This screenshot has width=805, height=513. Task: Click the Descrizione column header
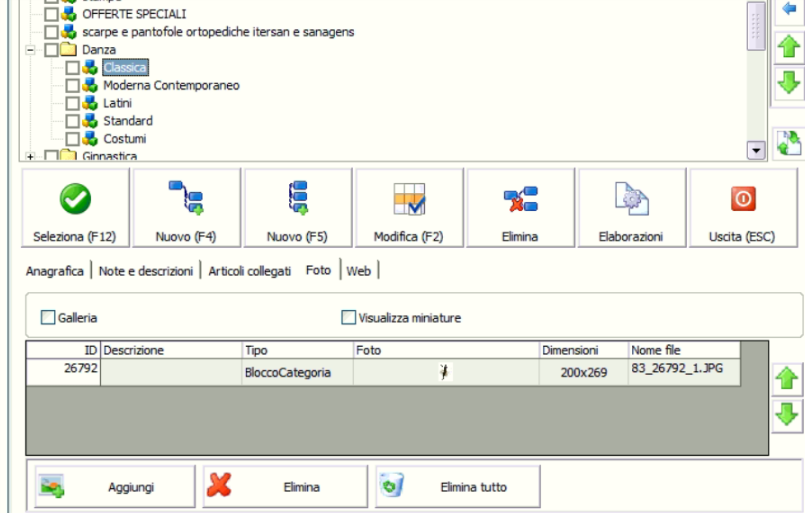(171, 350)
